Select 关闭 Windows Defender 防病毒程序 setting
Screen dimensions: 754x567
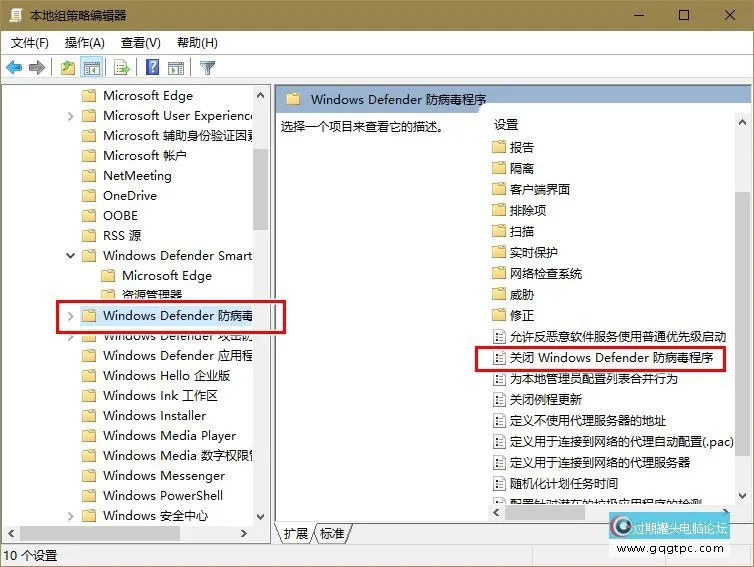(x=615, y=357)
